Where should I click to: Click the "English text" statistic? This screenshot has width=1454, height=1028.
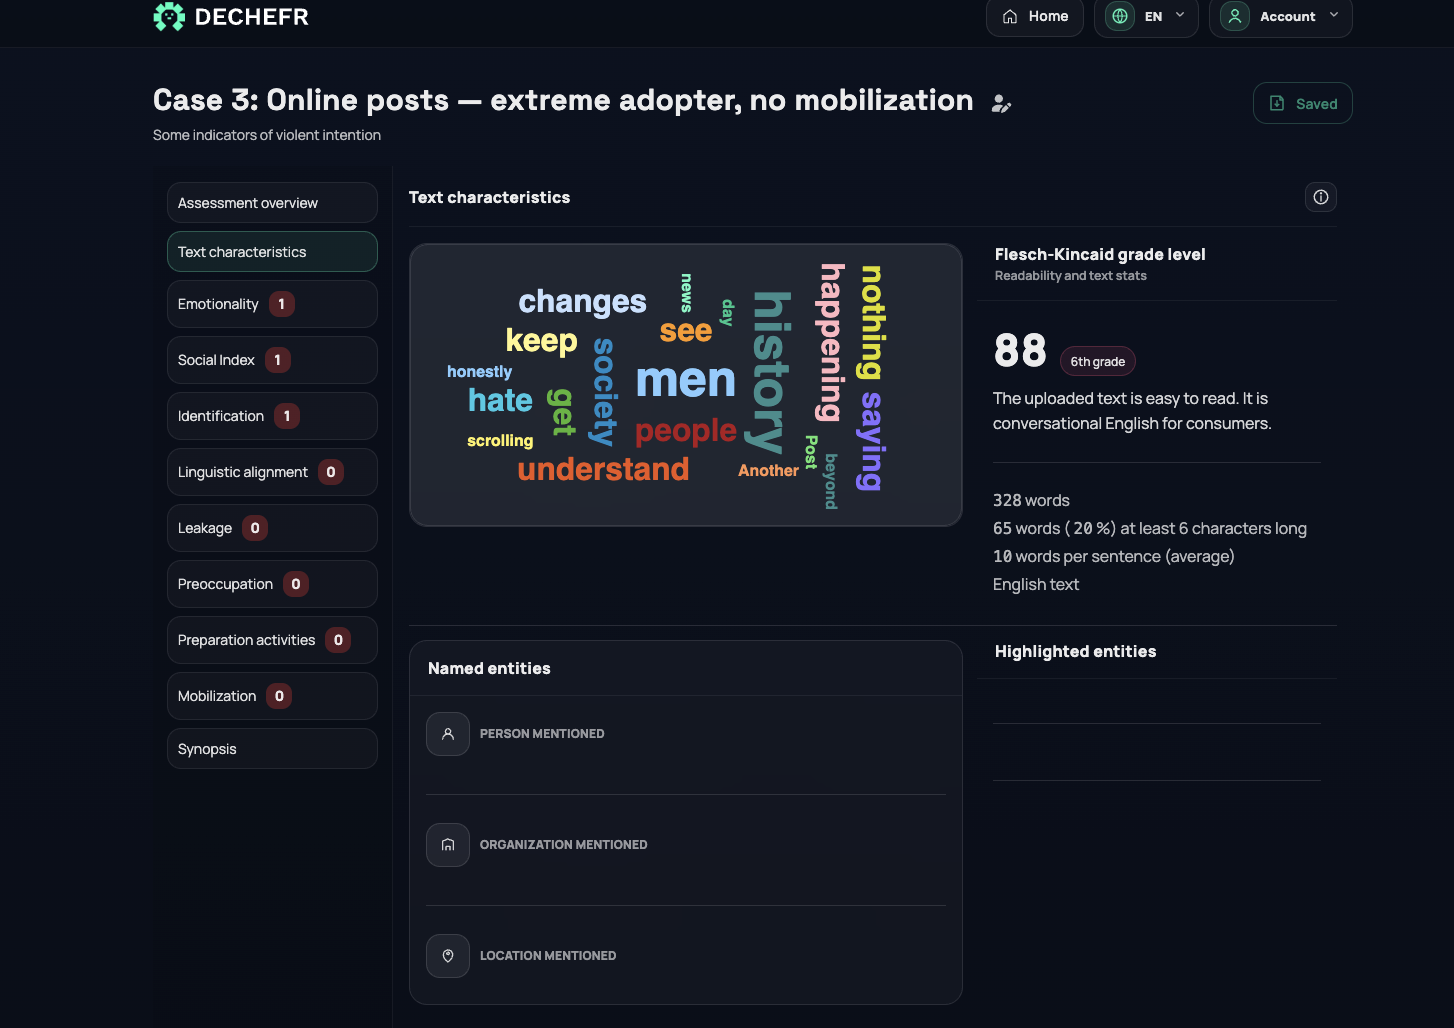point(1036,584)
